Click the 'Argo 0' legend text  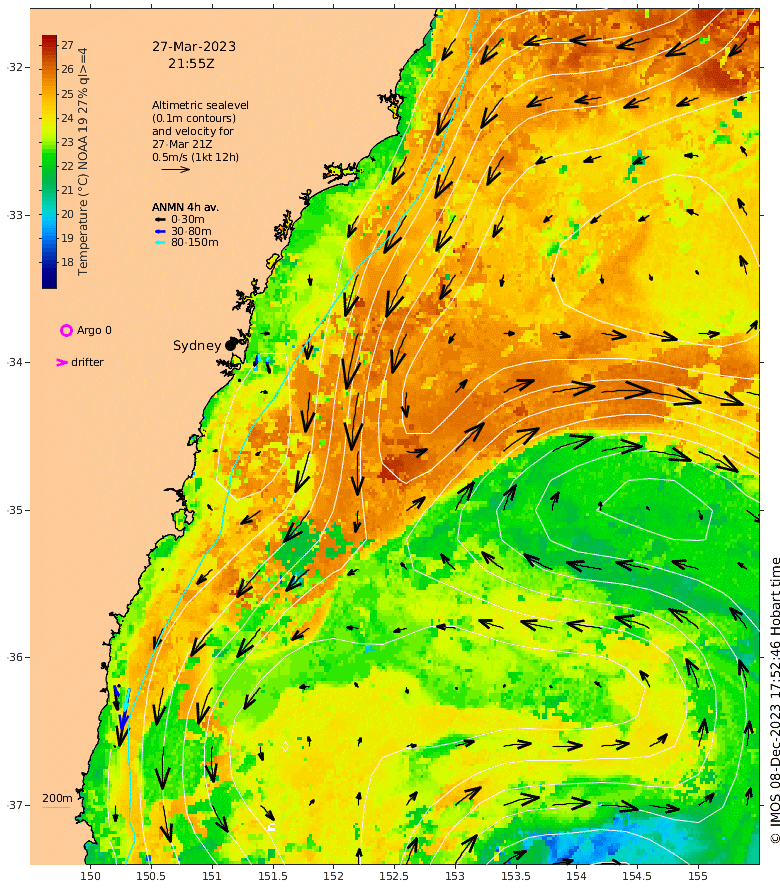(x=94, y=330)
